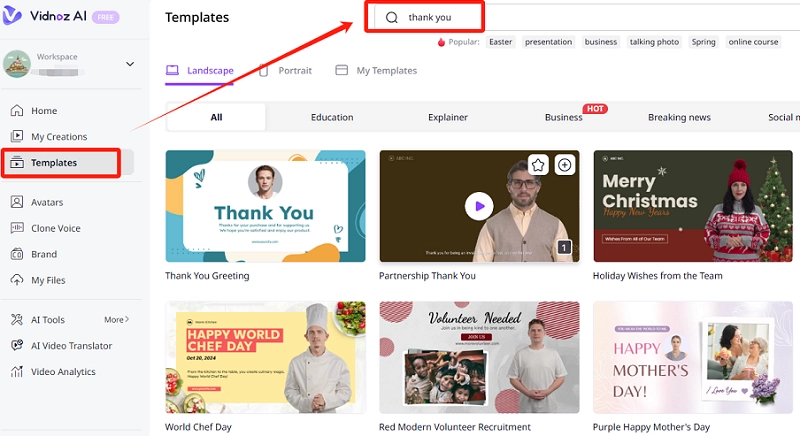Viewport: 800px width, 436px height.
Task: Click the template search field
Action: click(440, 17)
